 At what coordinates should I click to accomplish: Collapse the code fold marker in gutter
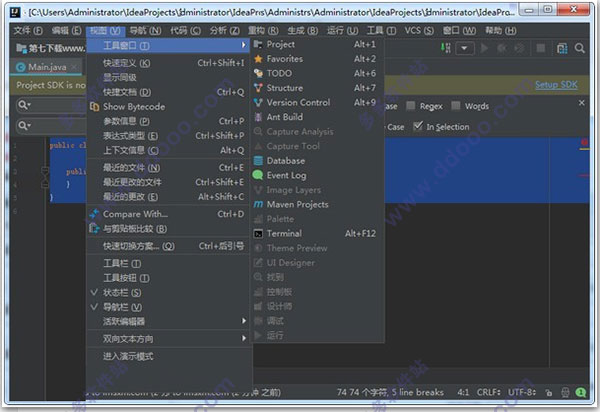pos(45,171)
